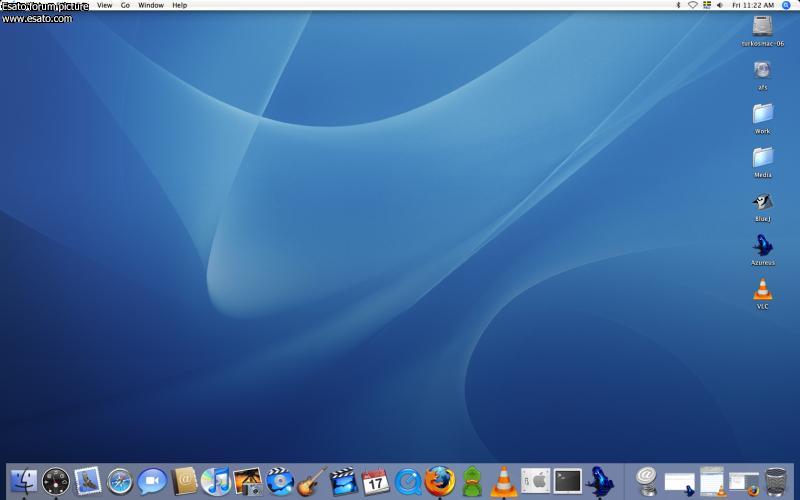This screenshot has width=800, height=500.
Task: Open the VLC desktop shortcut
Action: point(762,291)
